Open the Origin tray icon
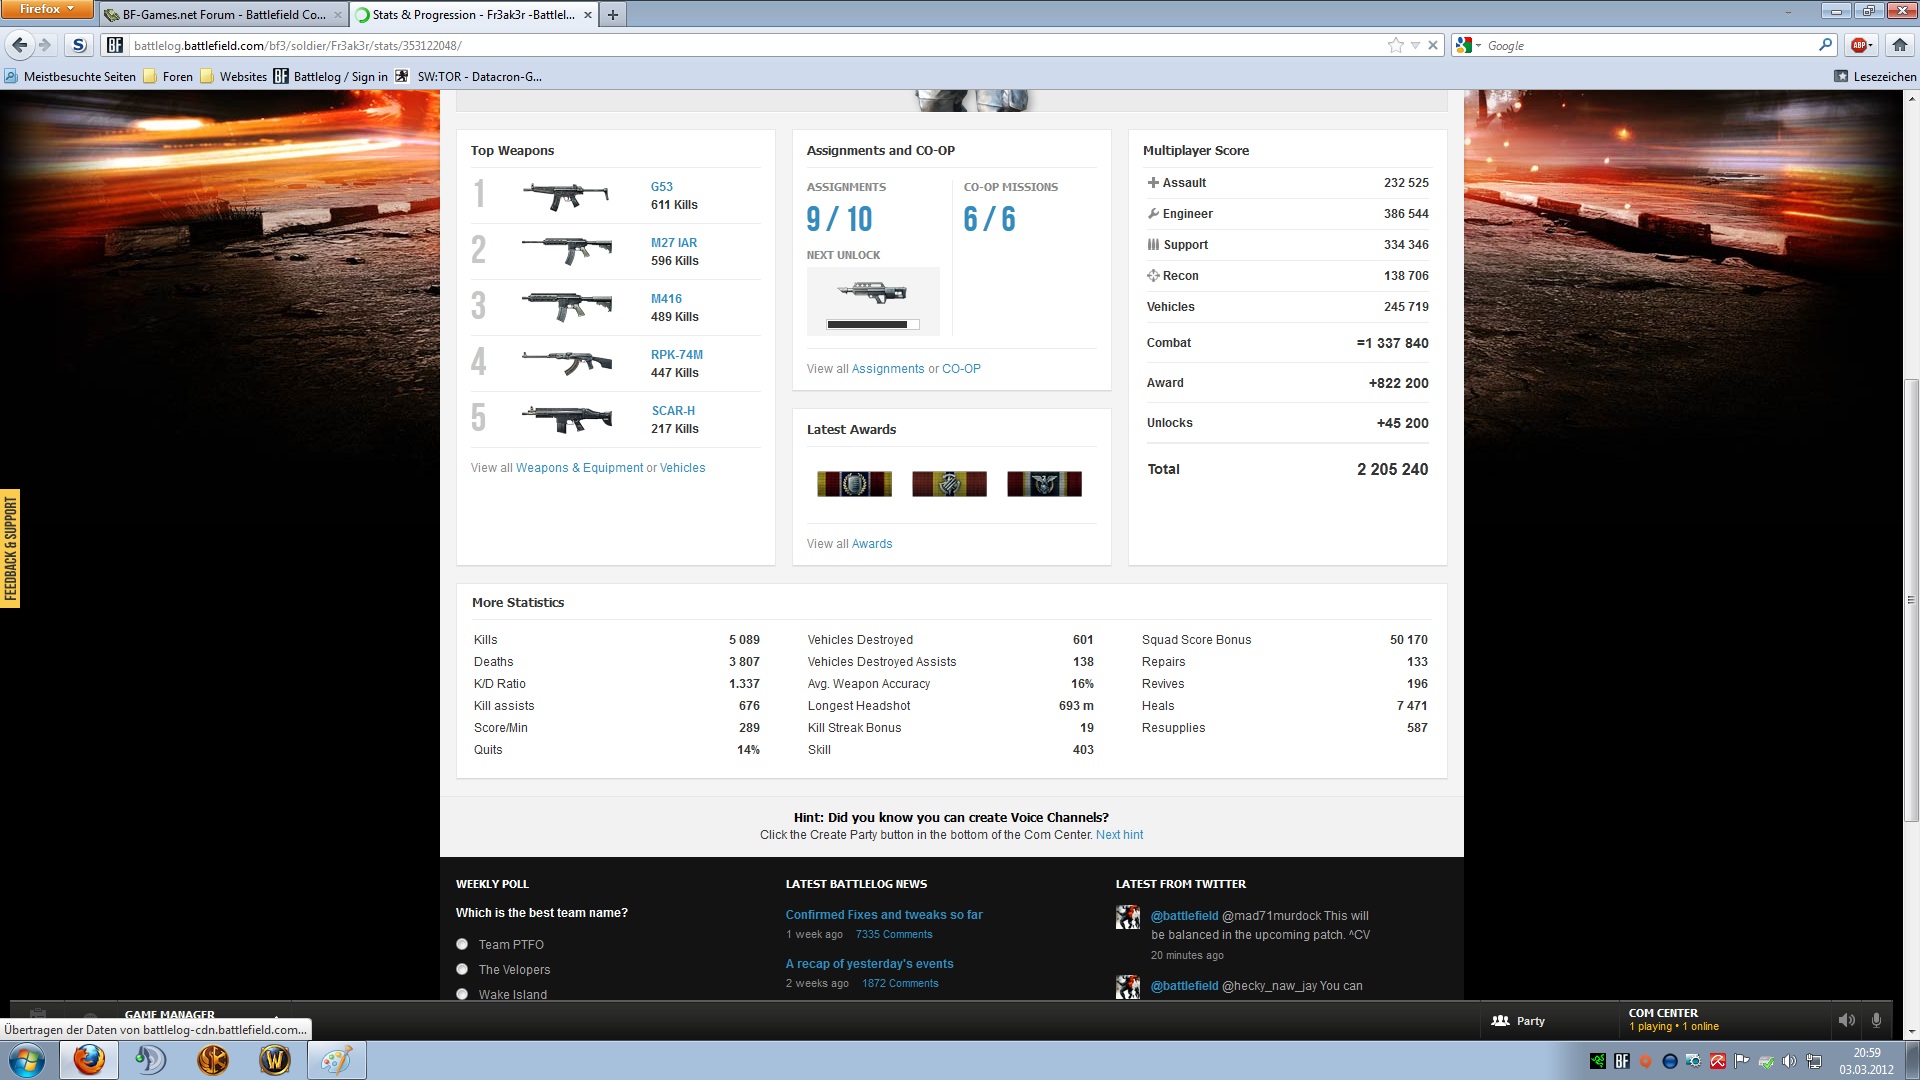Screen dimensions: 1920x1080 (x=1645, y=1061)
